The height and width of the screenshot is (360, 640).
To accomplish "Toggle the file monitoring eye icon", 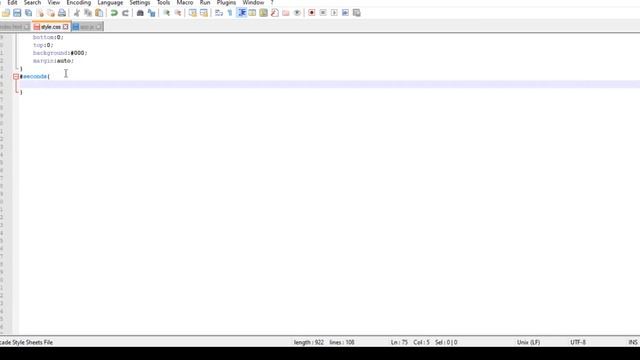I will (x=297, y=13).
